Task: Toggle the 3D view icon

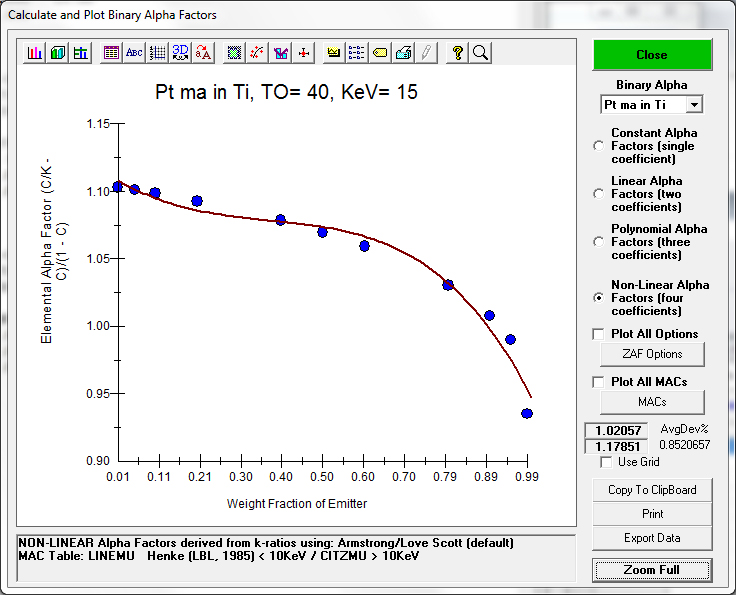Action: [x=180, y=53]
